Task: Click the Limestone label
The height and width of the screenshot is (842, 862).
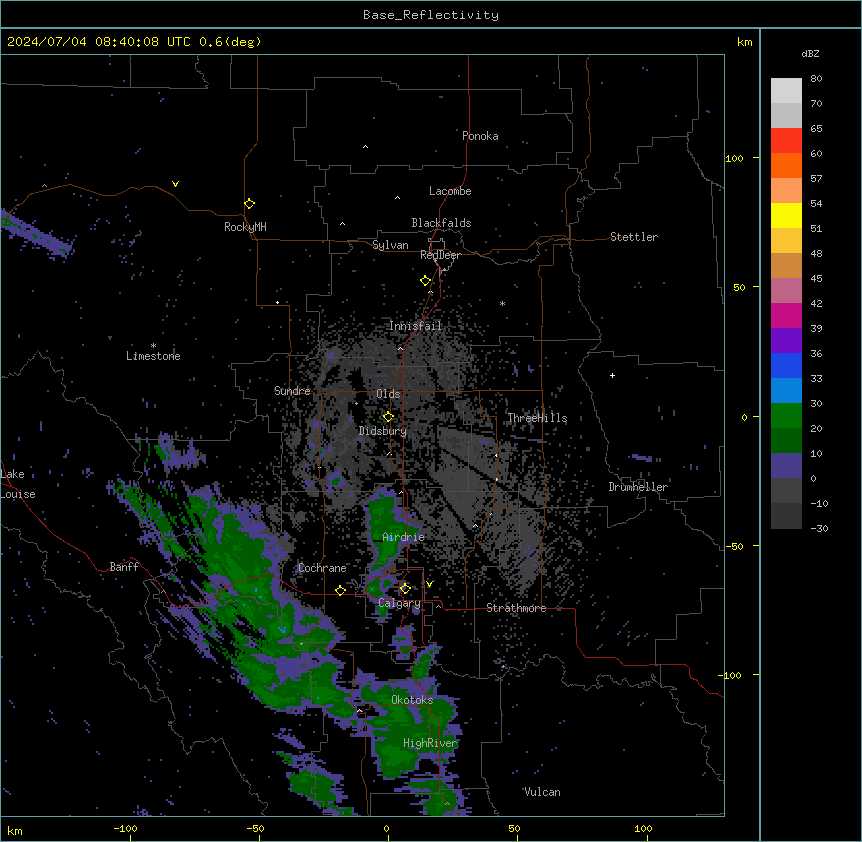Action: pos(153,356)
